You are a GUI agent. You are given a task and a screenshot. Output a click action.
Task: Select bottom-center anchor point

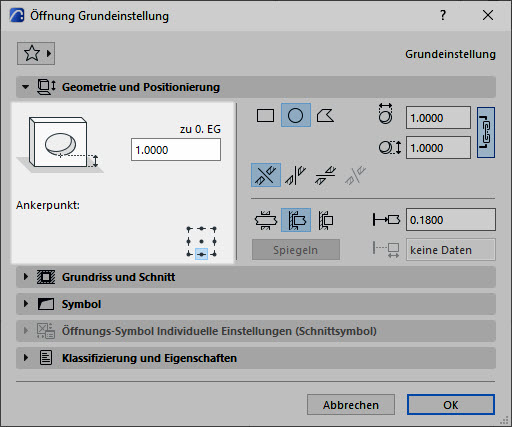201,254
